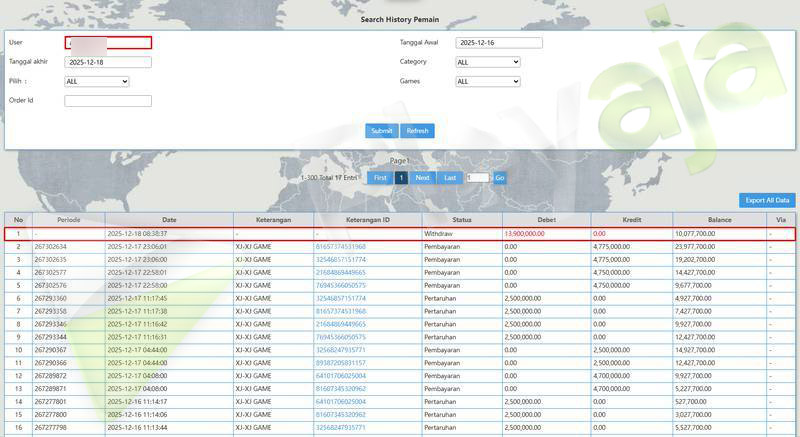This screenshot has height=437, width=800.
Task: Jump to the Last page
Action: click(450, 177)
